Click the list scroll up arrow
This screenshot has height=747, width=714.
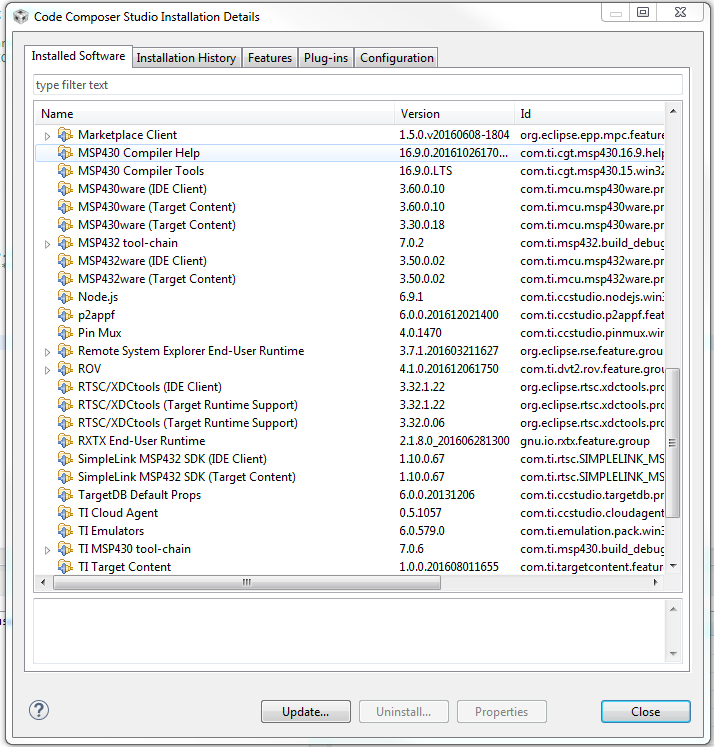(x=673, y=111)
